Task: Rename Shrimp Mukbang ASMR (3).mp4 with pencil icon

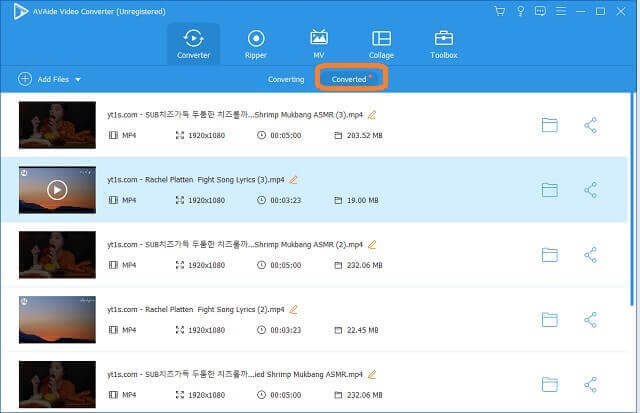Action: (371, 115)
